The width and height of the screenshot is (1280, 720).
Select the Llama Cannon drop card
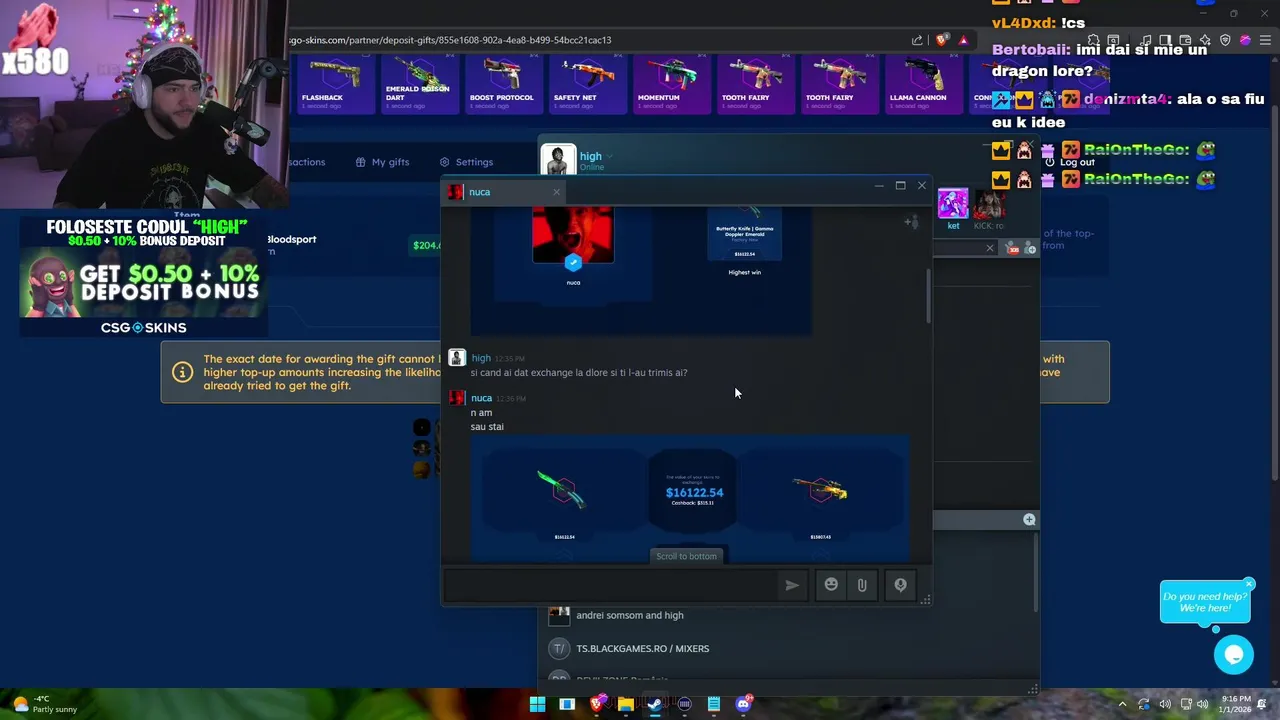pyautogui.click(x=922, y=84)
